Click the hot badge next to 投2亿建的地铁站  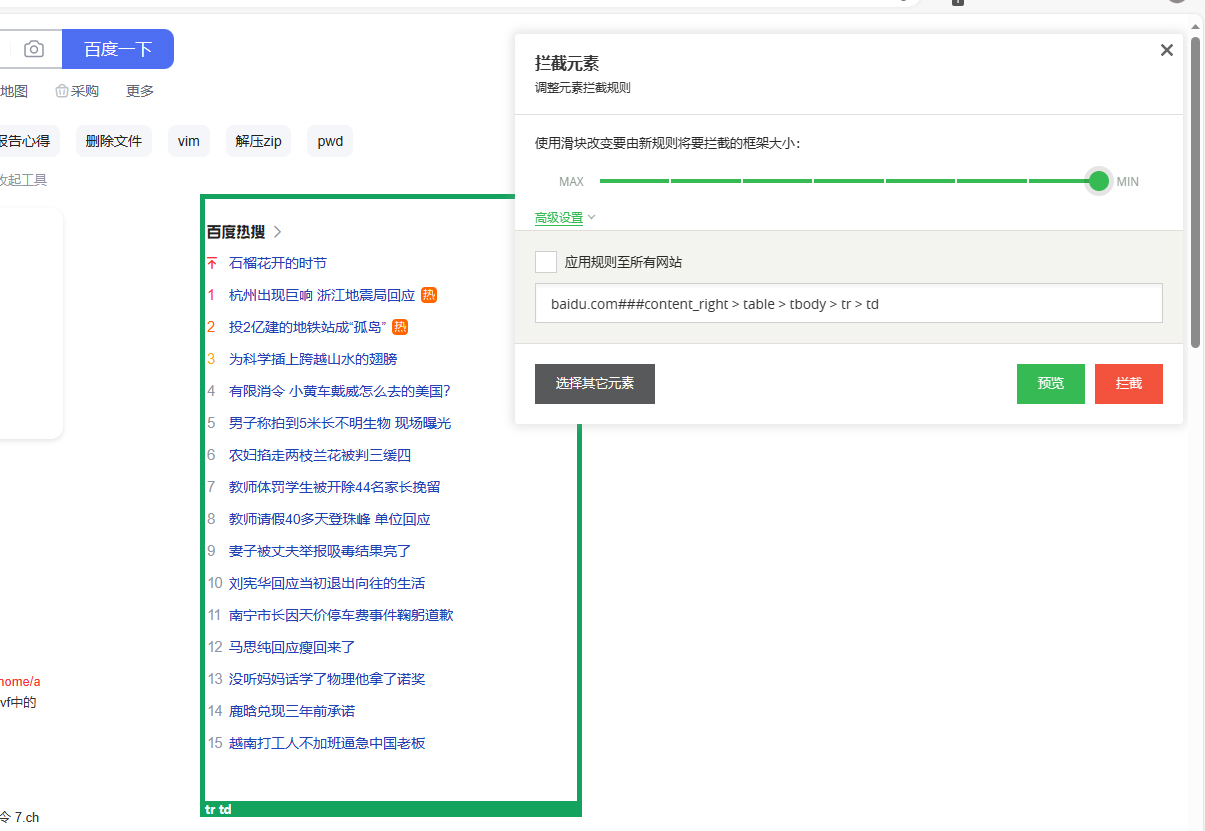[x=400, y=327]
